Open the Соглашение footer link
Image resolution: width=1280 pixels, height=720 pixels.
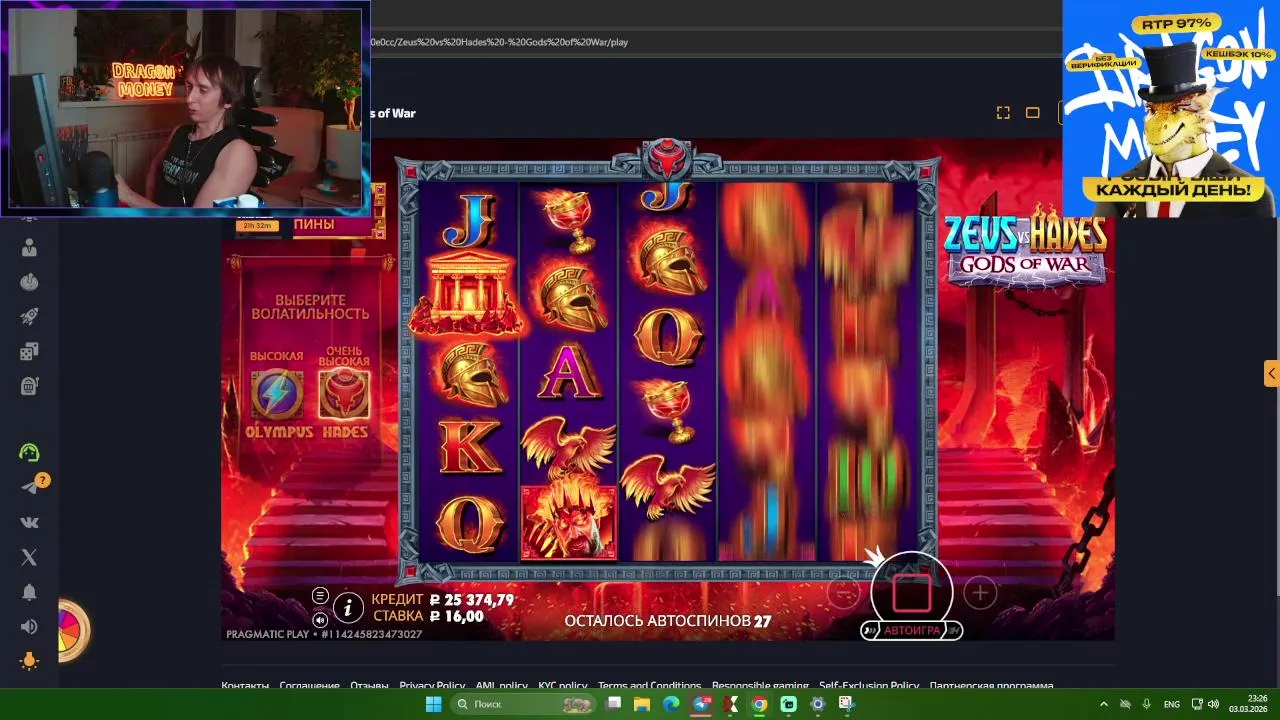point(309,686)
